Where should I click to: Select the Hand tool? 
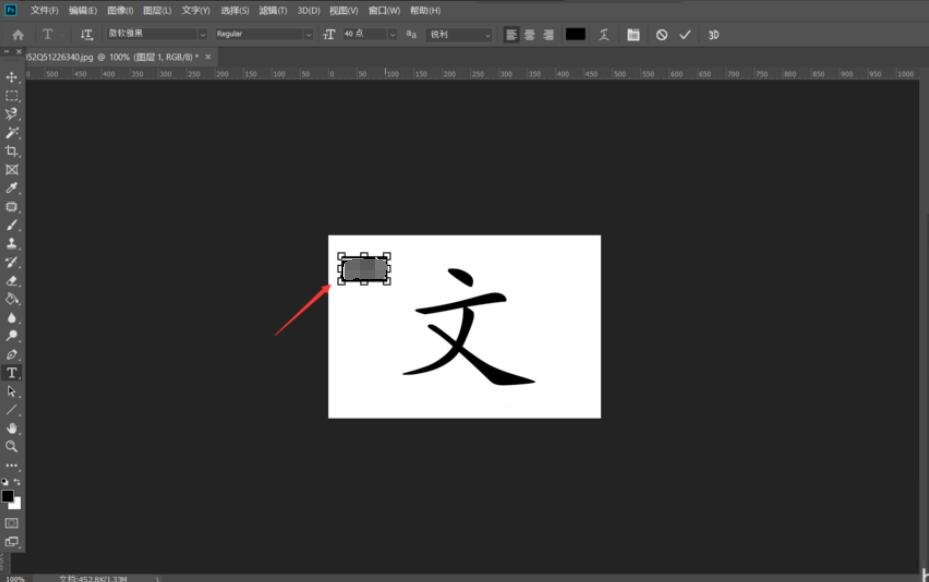(x=12, y=428)
